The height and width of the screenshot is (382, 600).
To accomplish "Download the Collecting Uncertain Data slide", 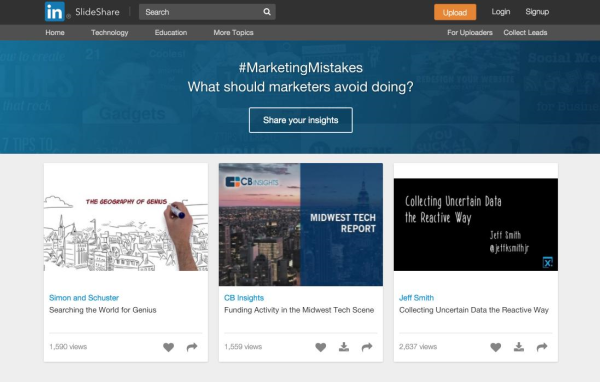I will (518, 347).
